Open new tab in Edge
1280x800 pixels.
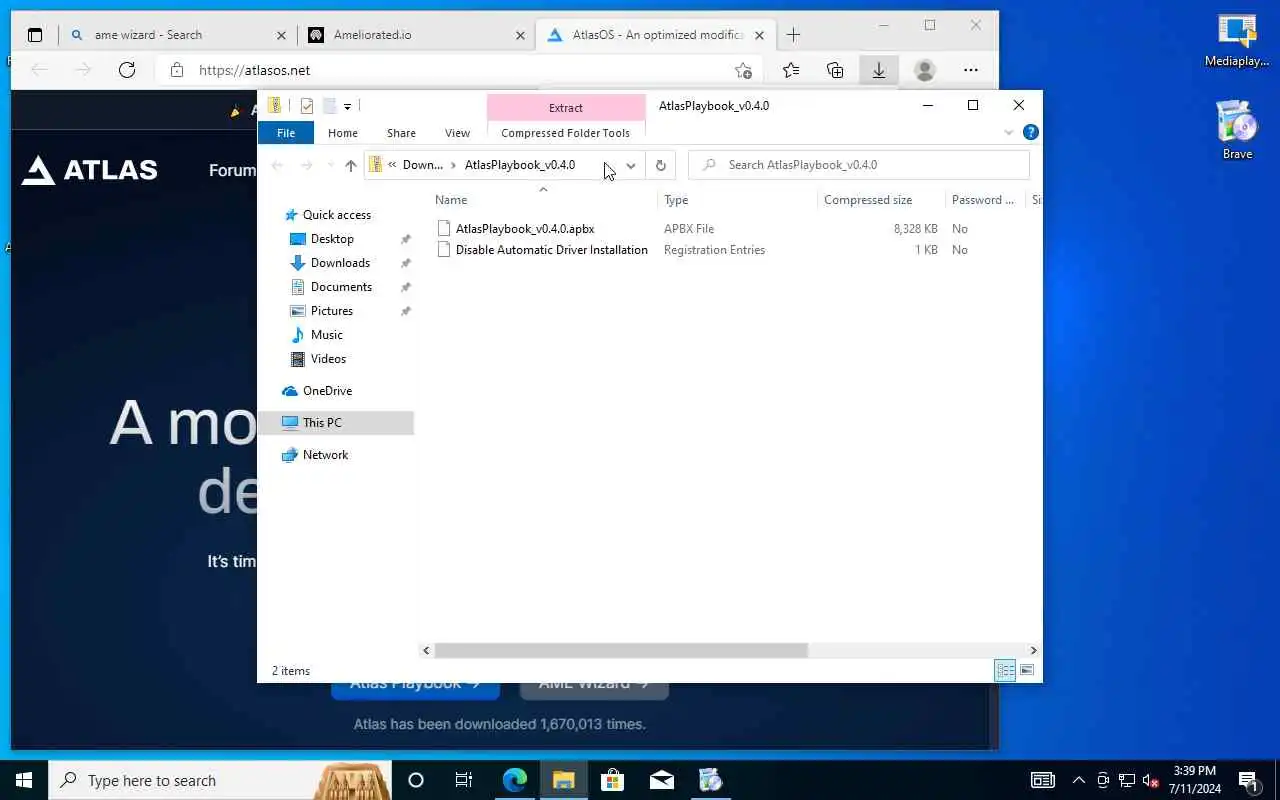(793, 35)
